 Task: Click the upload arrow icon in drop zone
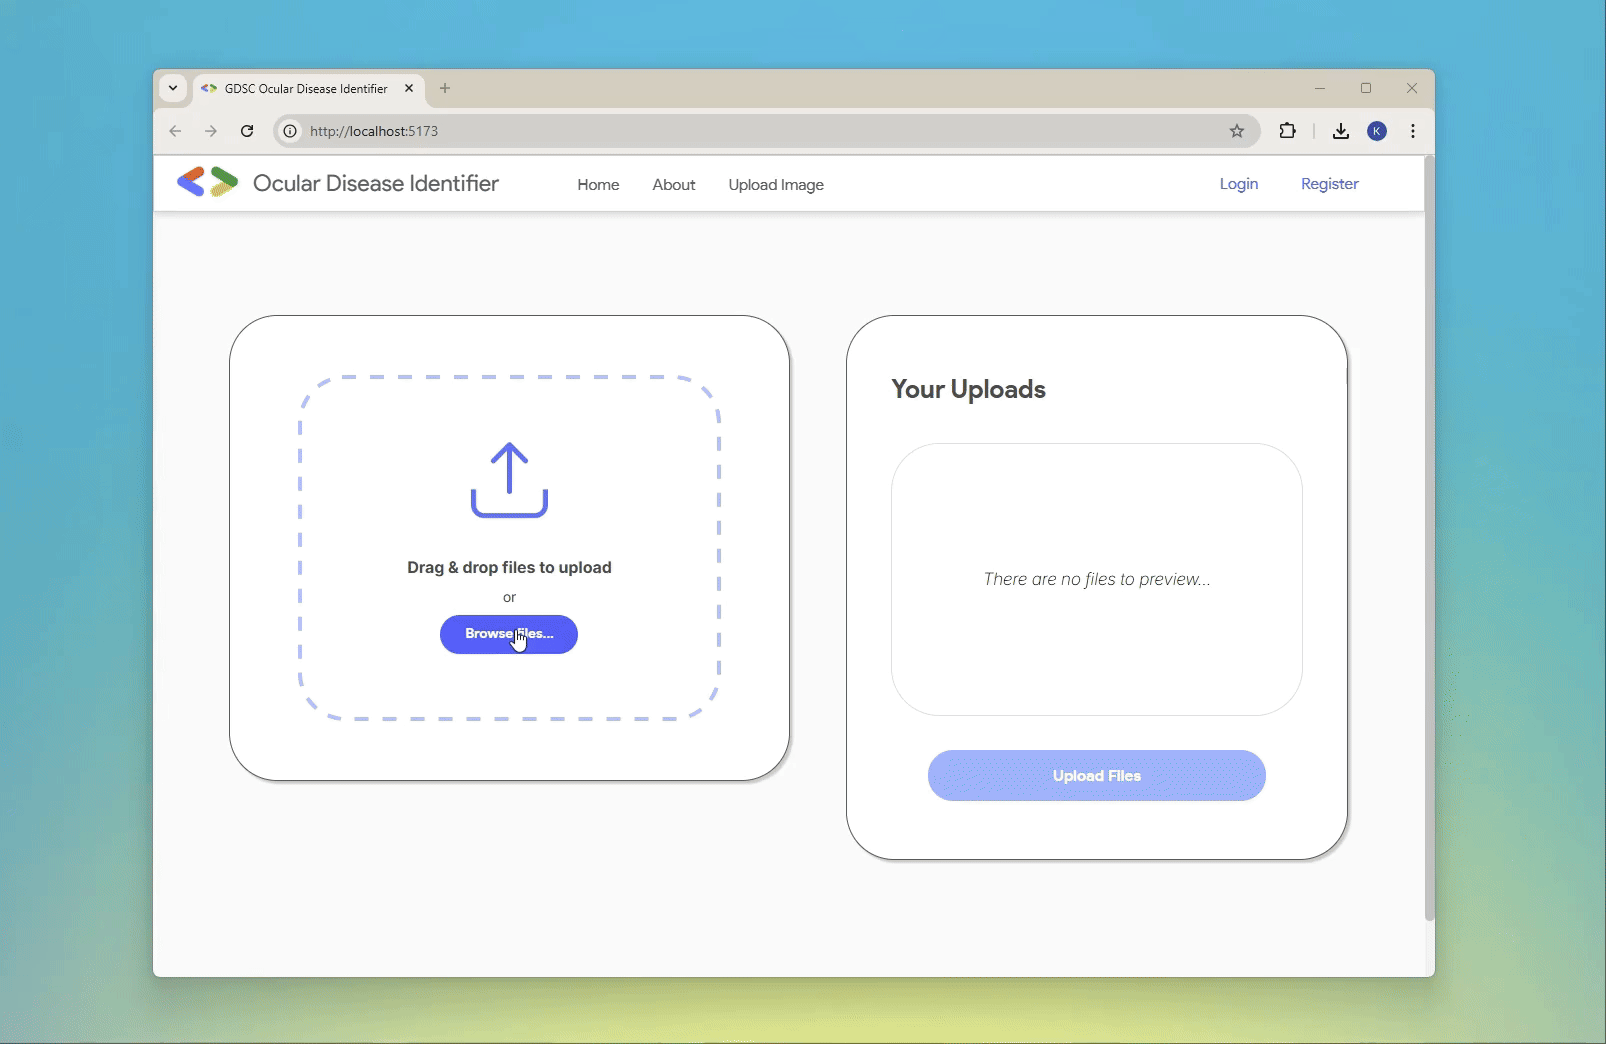[x=509, y=480]
